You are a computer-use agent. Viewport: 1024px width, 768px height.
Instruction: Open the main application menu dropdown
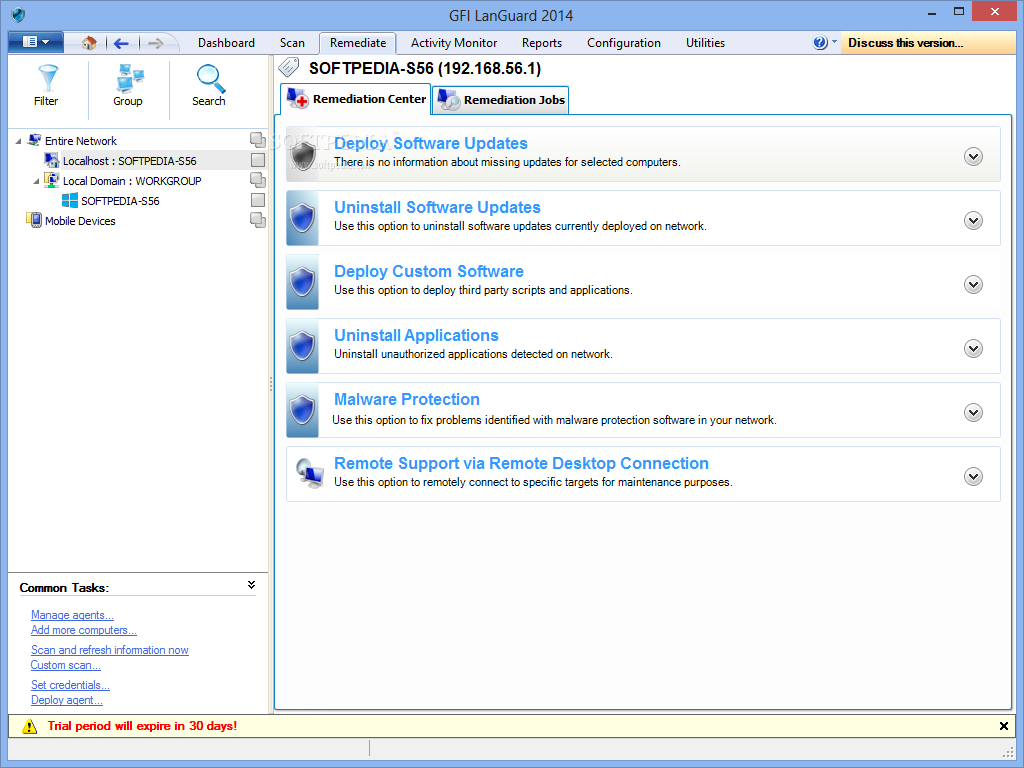click(36, 42)
